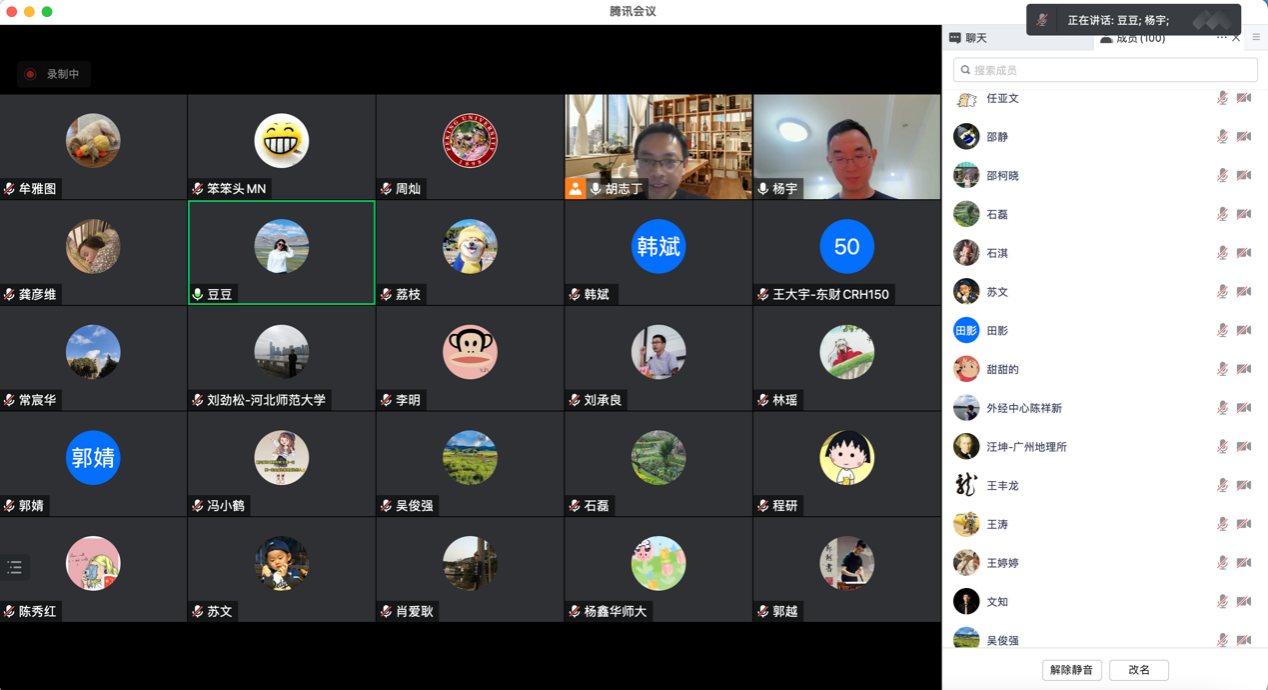
Task: Click 豆豆's active microphone icon in the grid
Action: pyautogui.click(x=198, y=294)
